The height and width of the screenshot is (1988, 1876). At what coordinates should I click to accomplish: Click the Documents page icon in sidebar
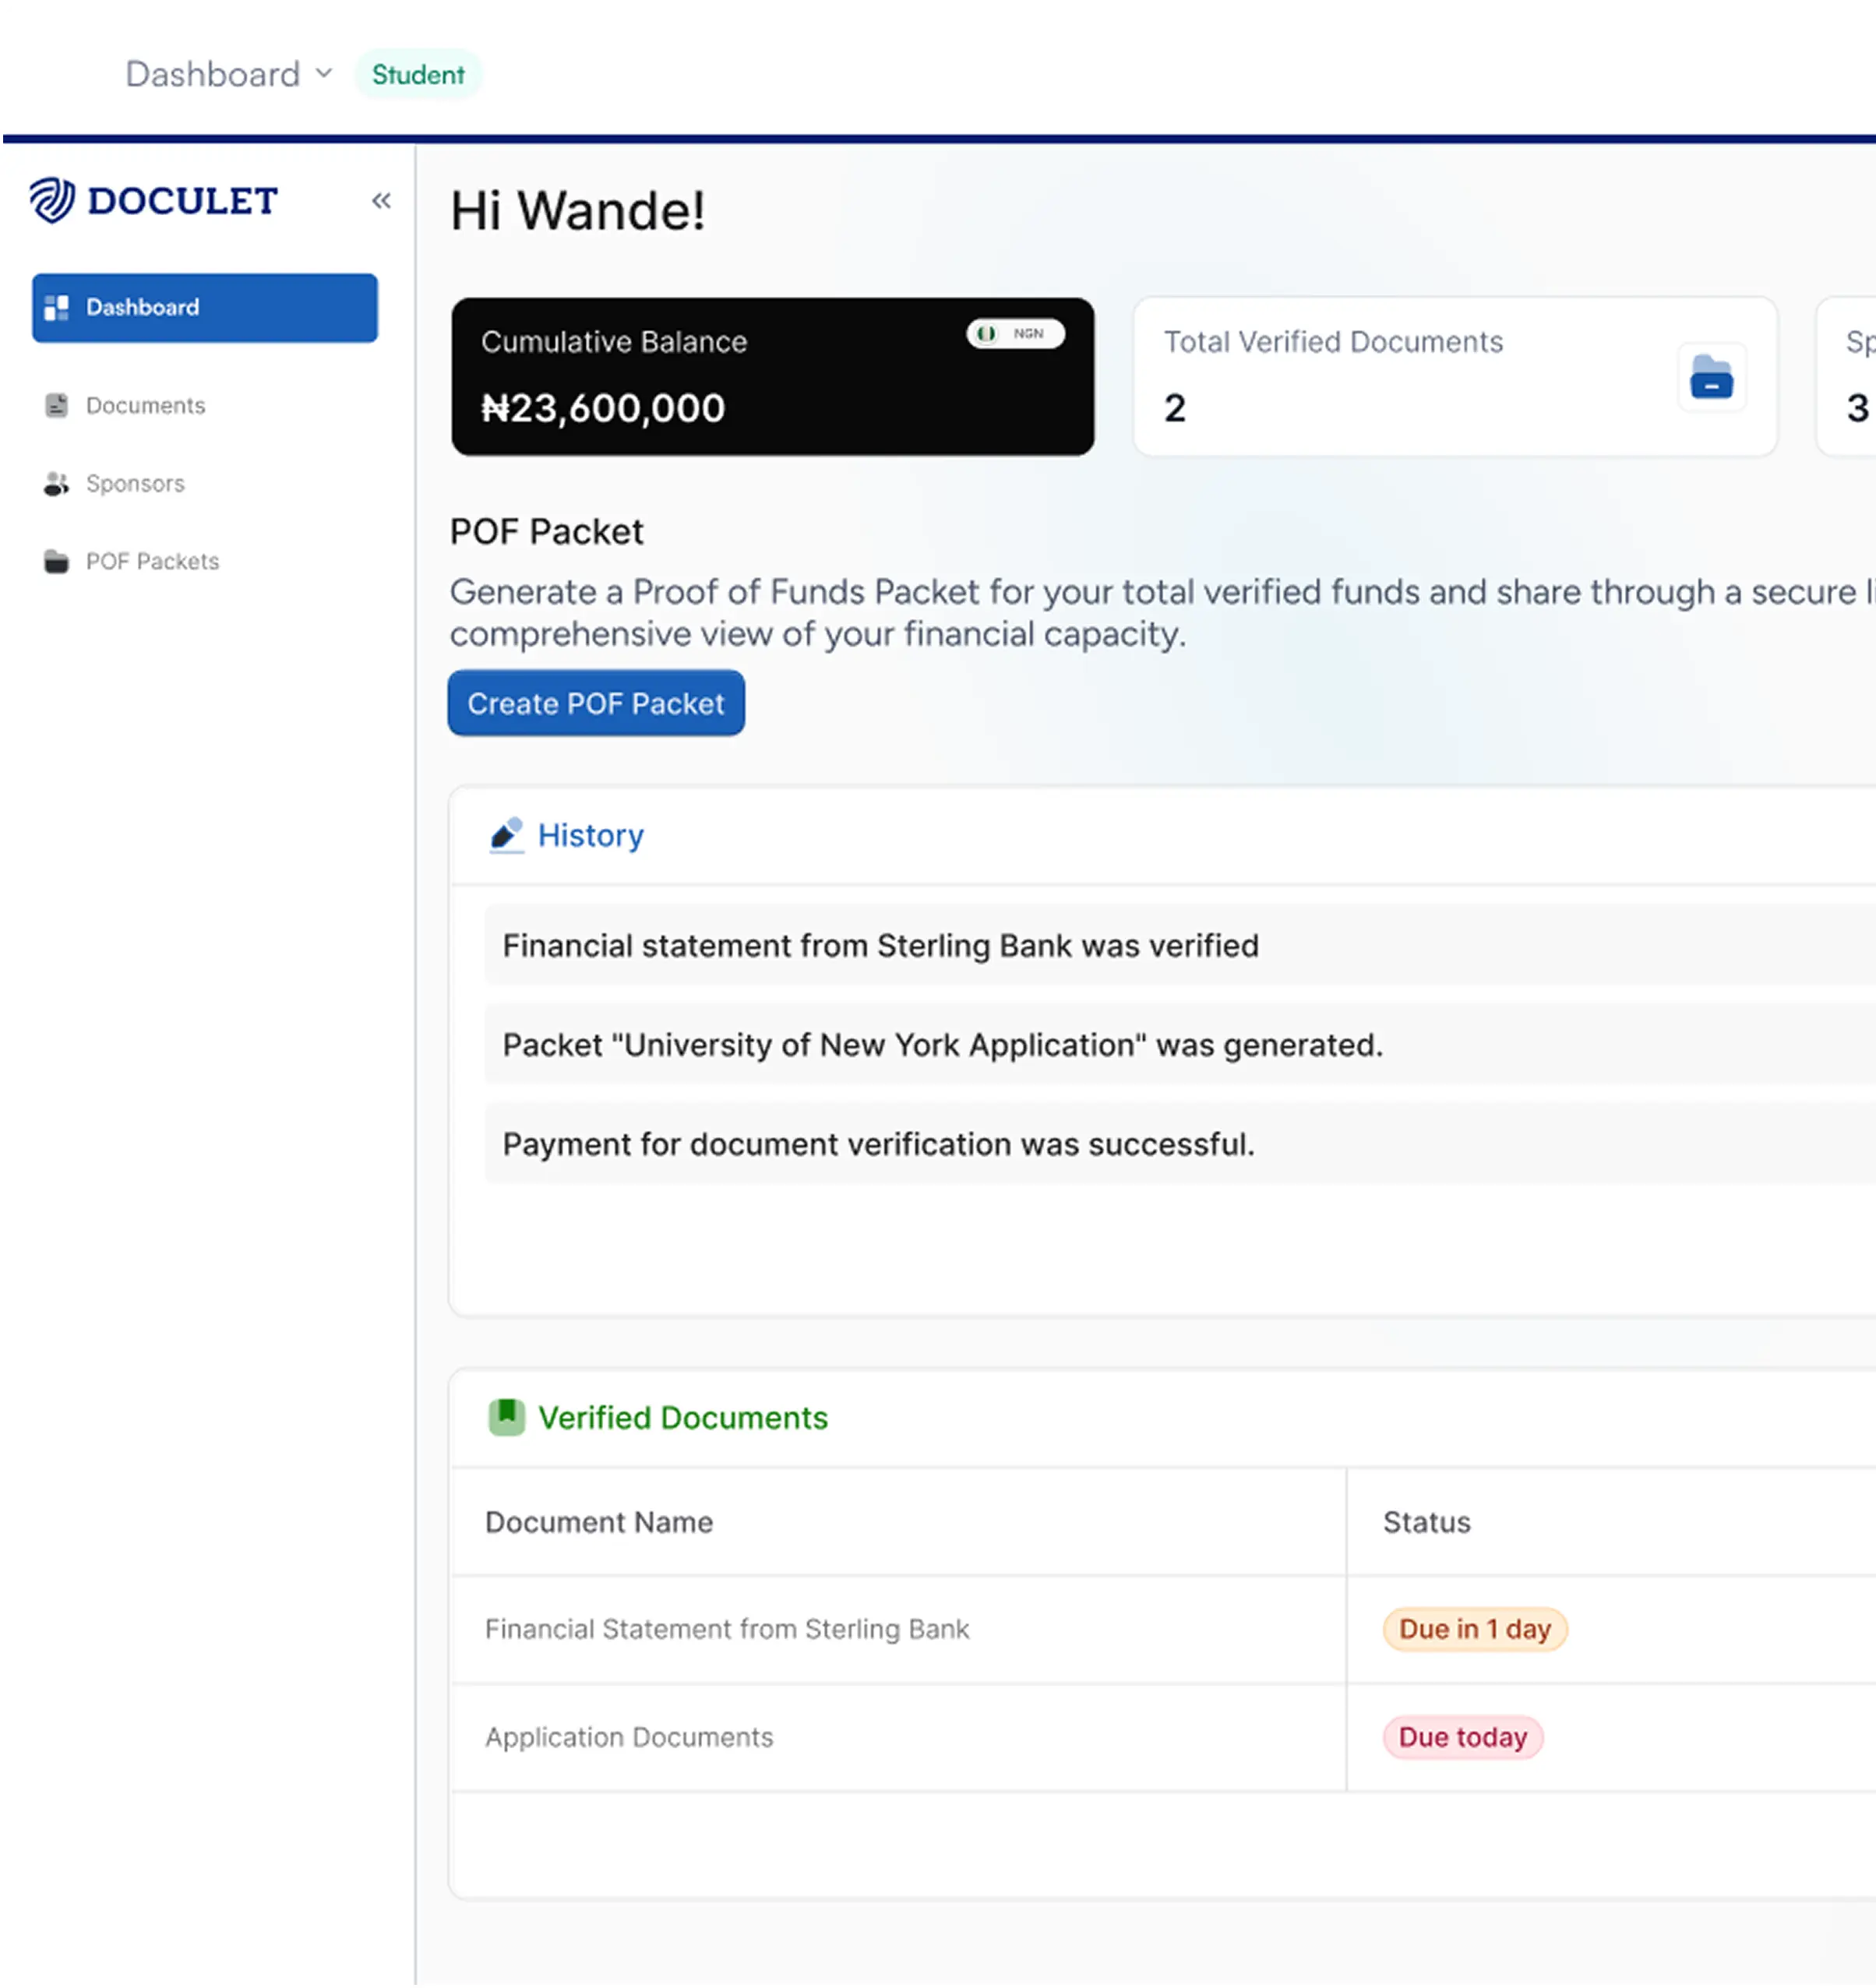coord(57,405)
